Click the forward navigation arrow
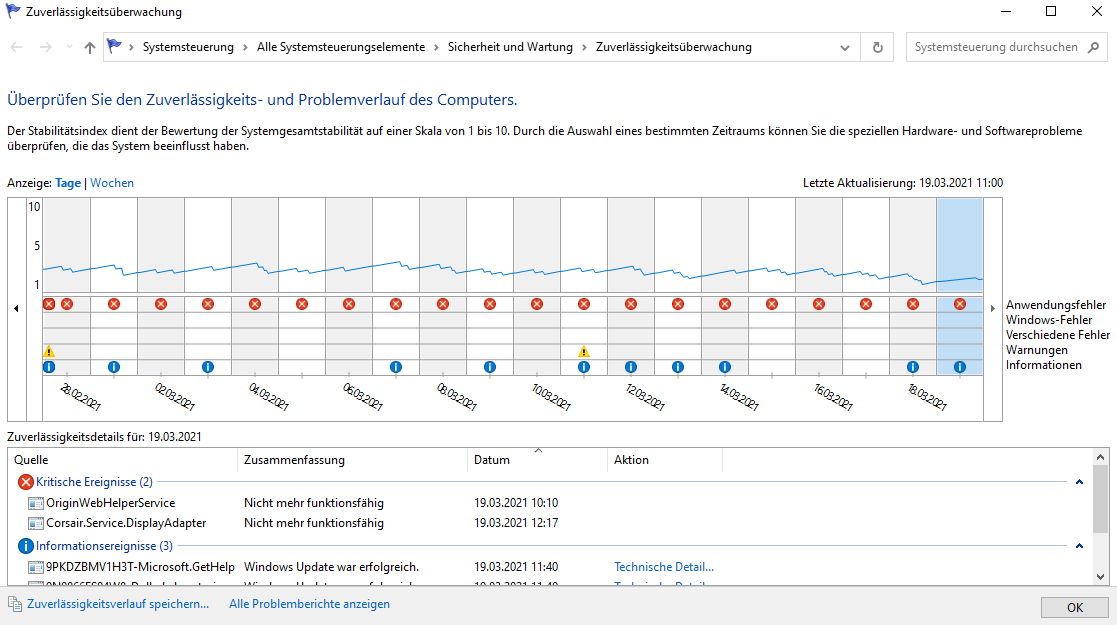 46,47
